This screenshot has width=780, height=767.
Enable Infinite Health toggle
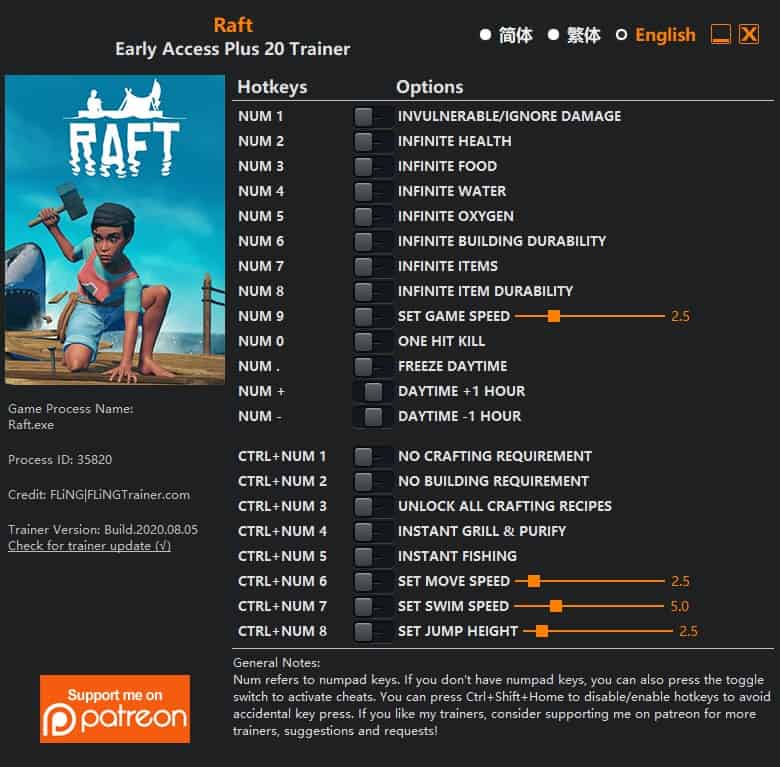tap(373, 142)
